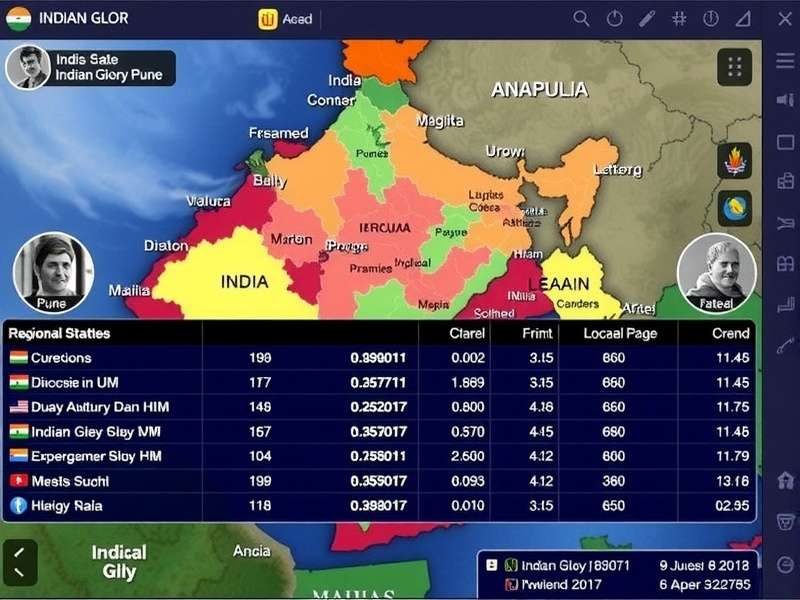
Task: Click the Pune player portrait thumbnail
Action: point(52,275)
